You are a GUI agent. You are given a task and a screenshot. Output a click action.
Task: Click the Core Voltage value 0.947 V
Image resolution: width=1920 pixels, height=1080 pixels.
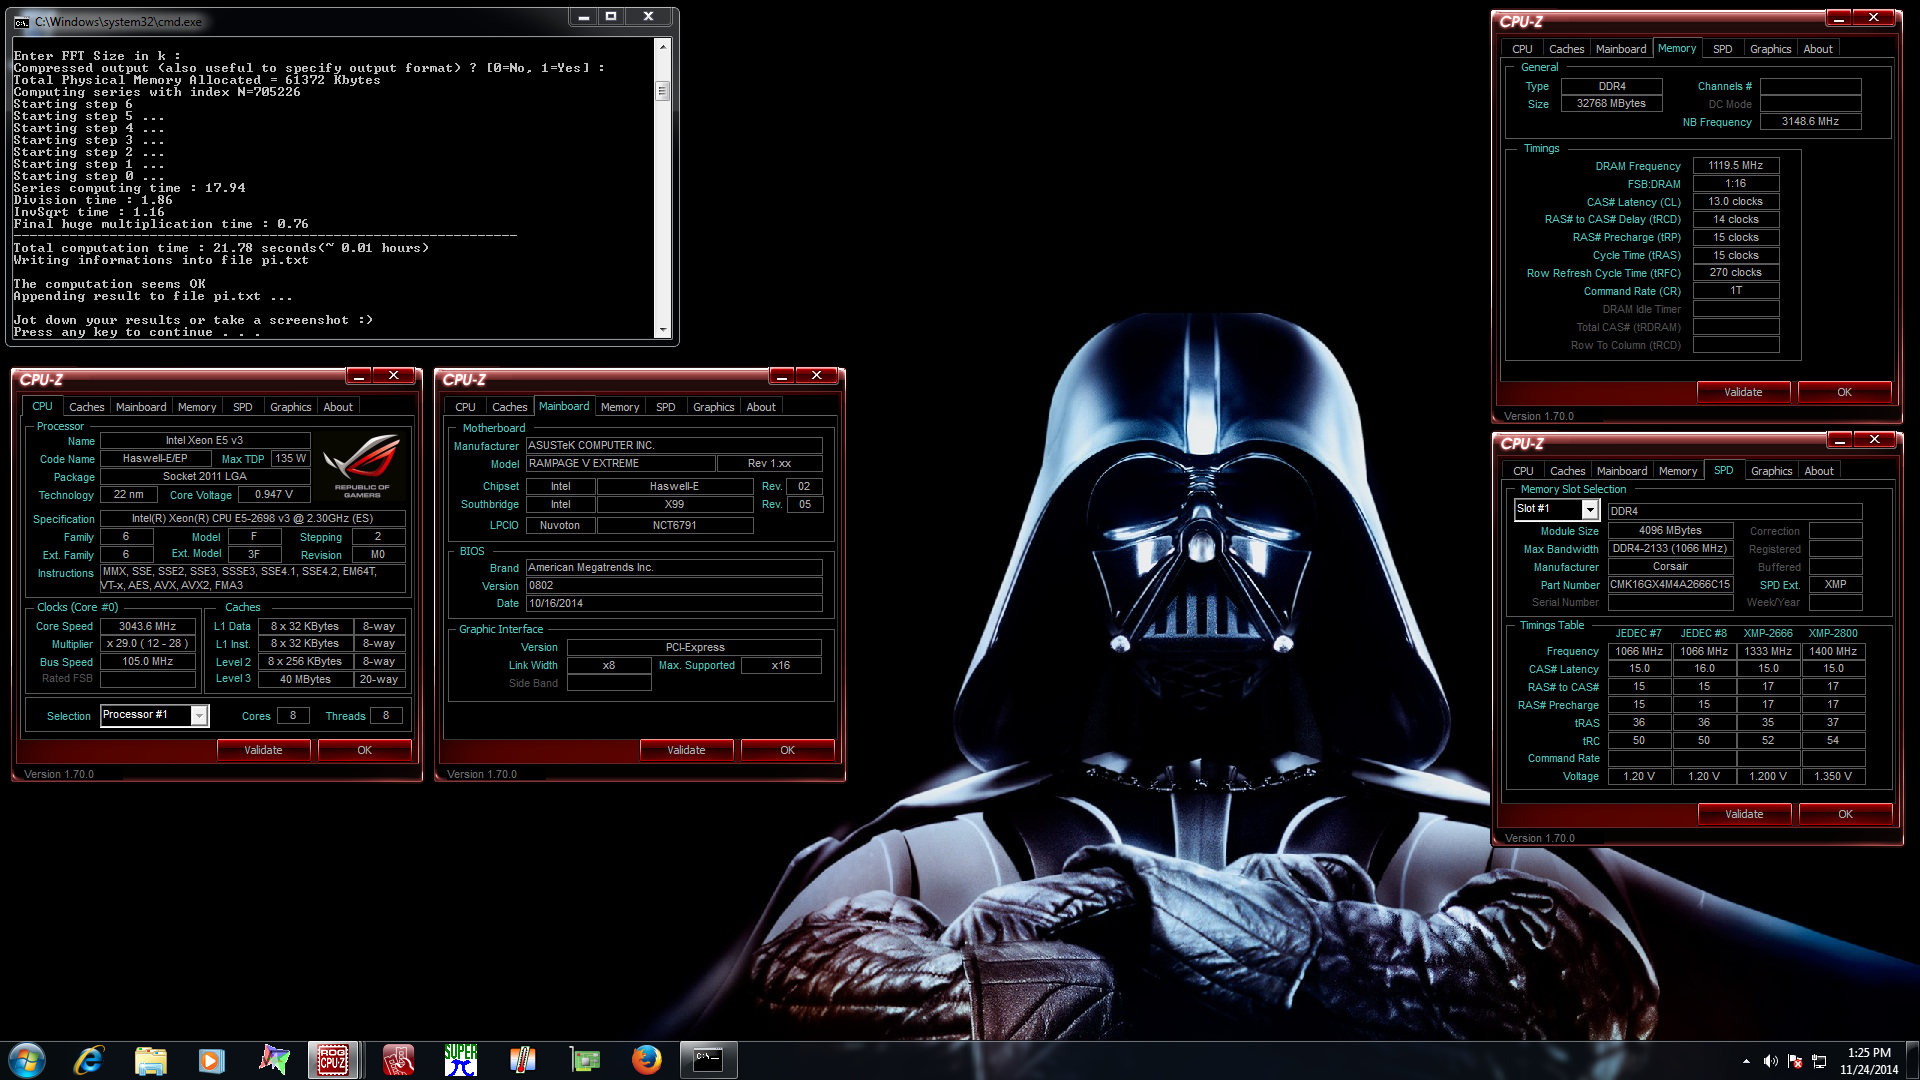pyautogui.click(x=274, y=495)
